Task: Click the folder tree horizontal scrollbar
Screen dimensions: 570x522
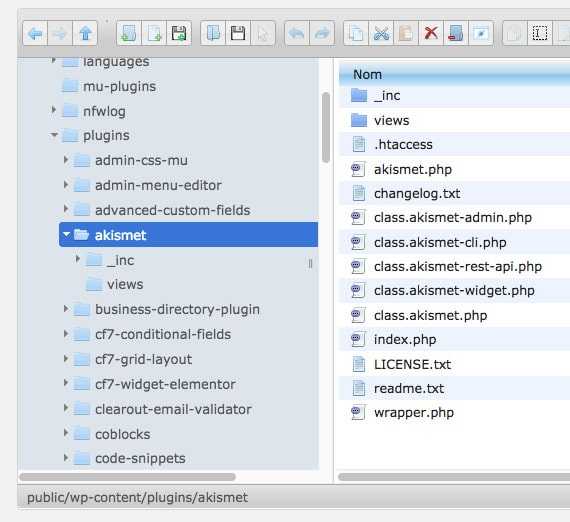Action: 128,477
